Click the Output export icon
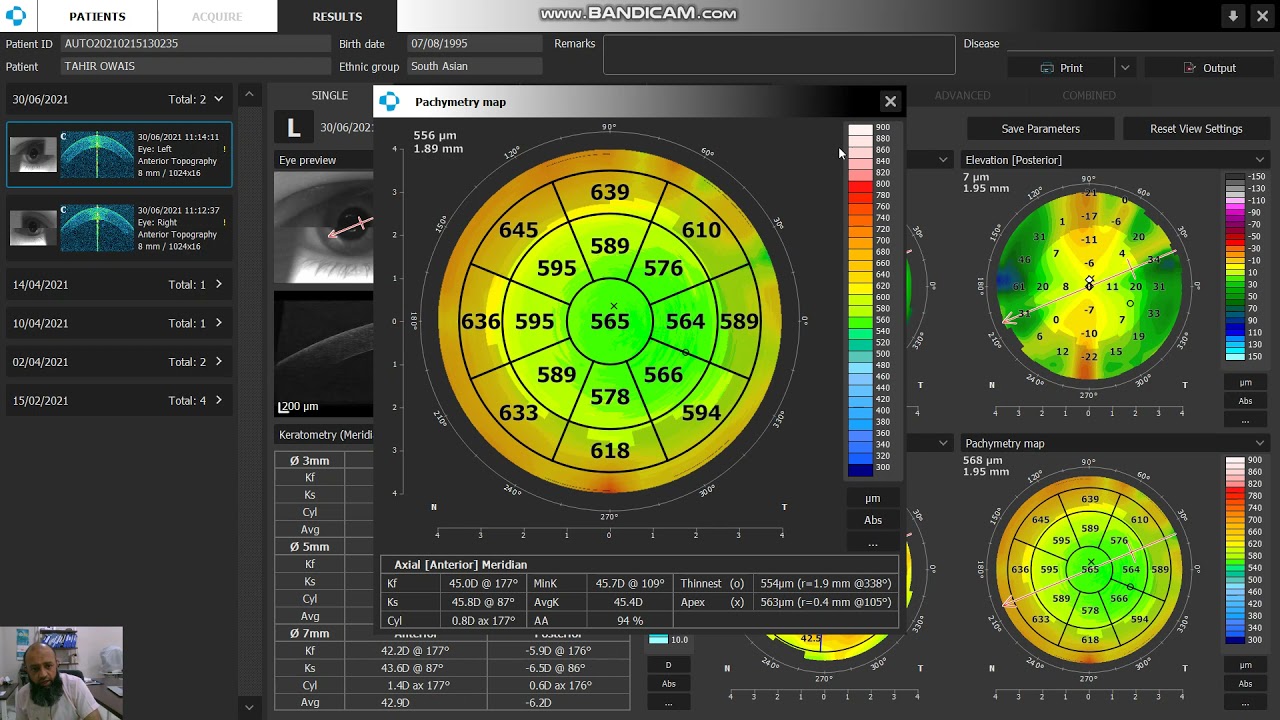The image size is (1280, 720). tap(1189, 68)
